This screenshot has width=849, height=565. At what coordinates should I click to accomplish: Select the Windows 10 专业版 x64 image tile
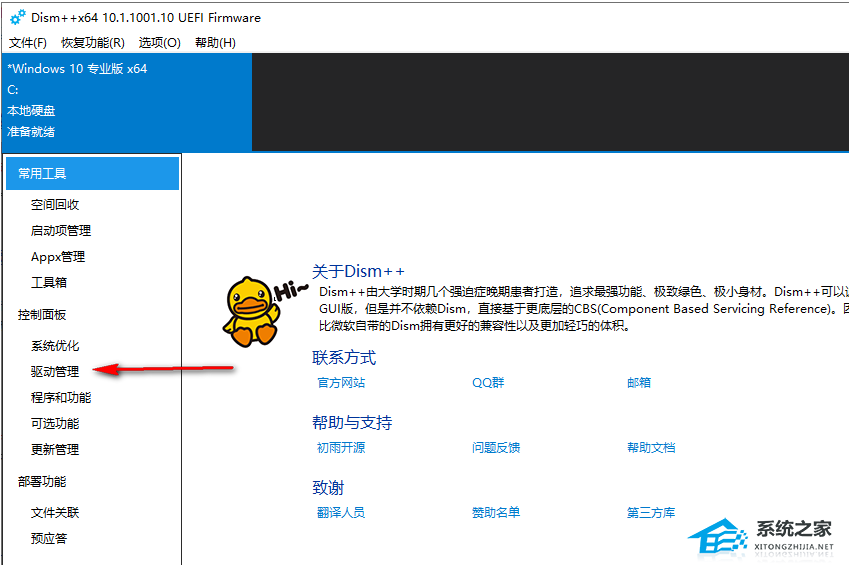[127, 101]
